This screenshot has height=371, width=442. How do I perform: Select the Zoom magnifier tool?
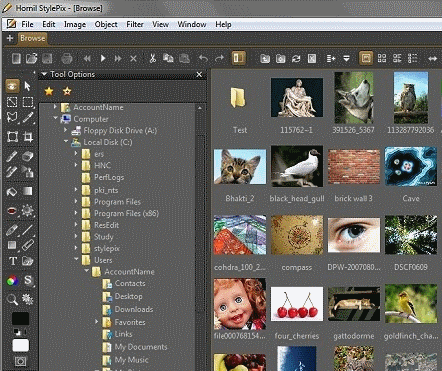tap(12, 299)
